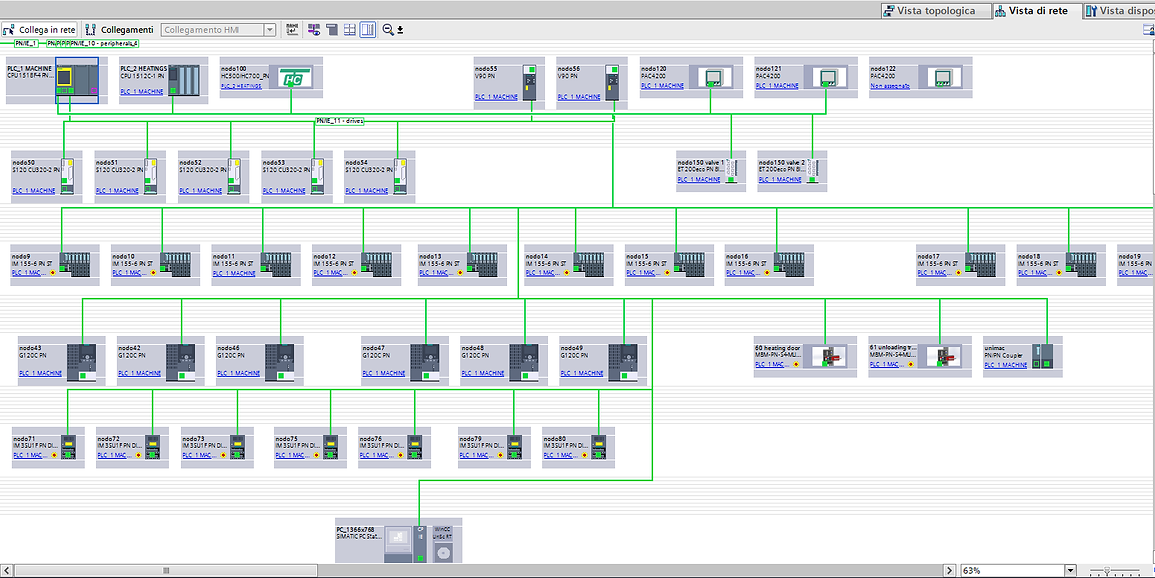Click the PLC_2 HEATINGS link on nodo100
Screen dimensions: 1155x578
242,86
